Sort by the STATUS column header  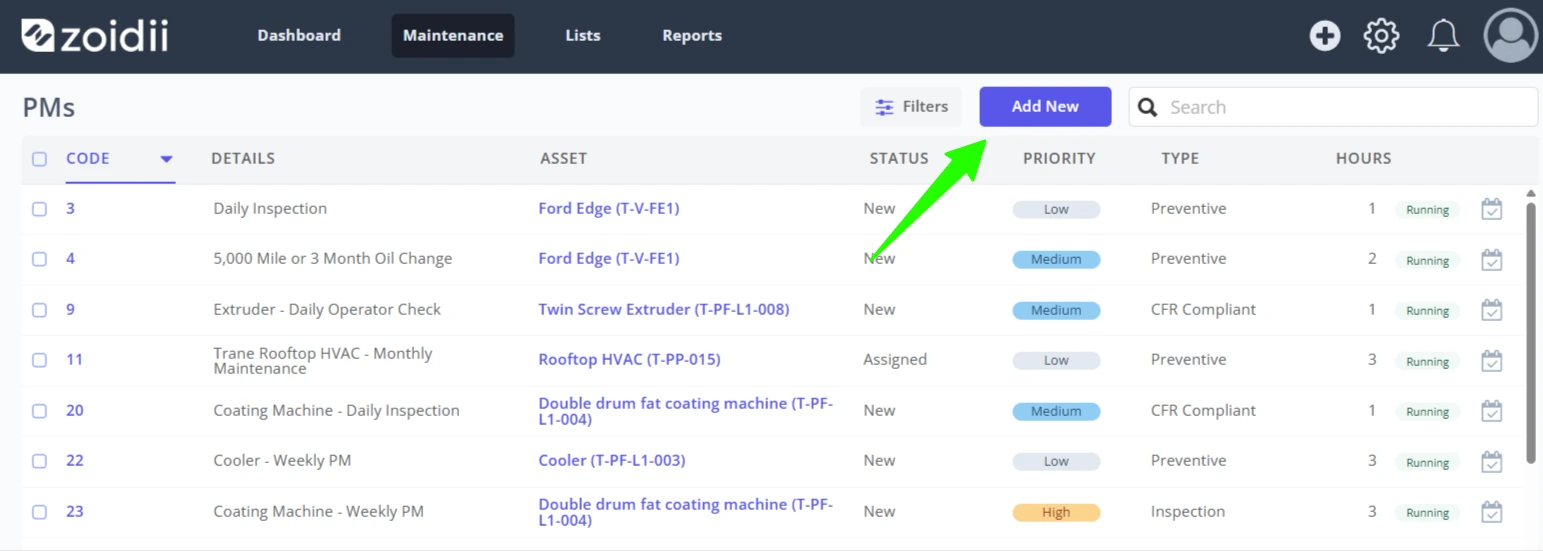pos(899,158)
